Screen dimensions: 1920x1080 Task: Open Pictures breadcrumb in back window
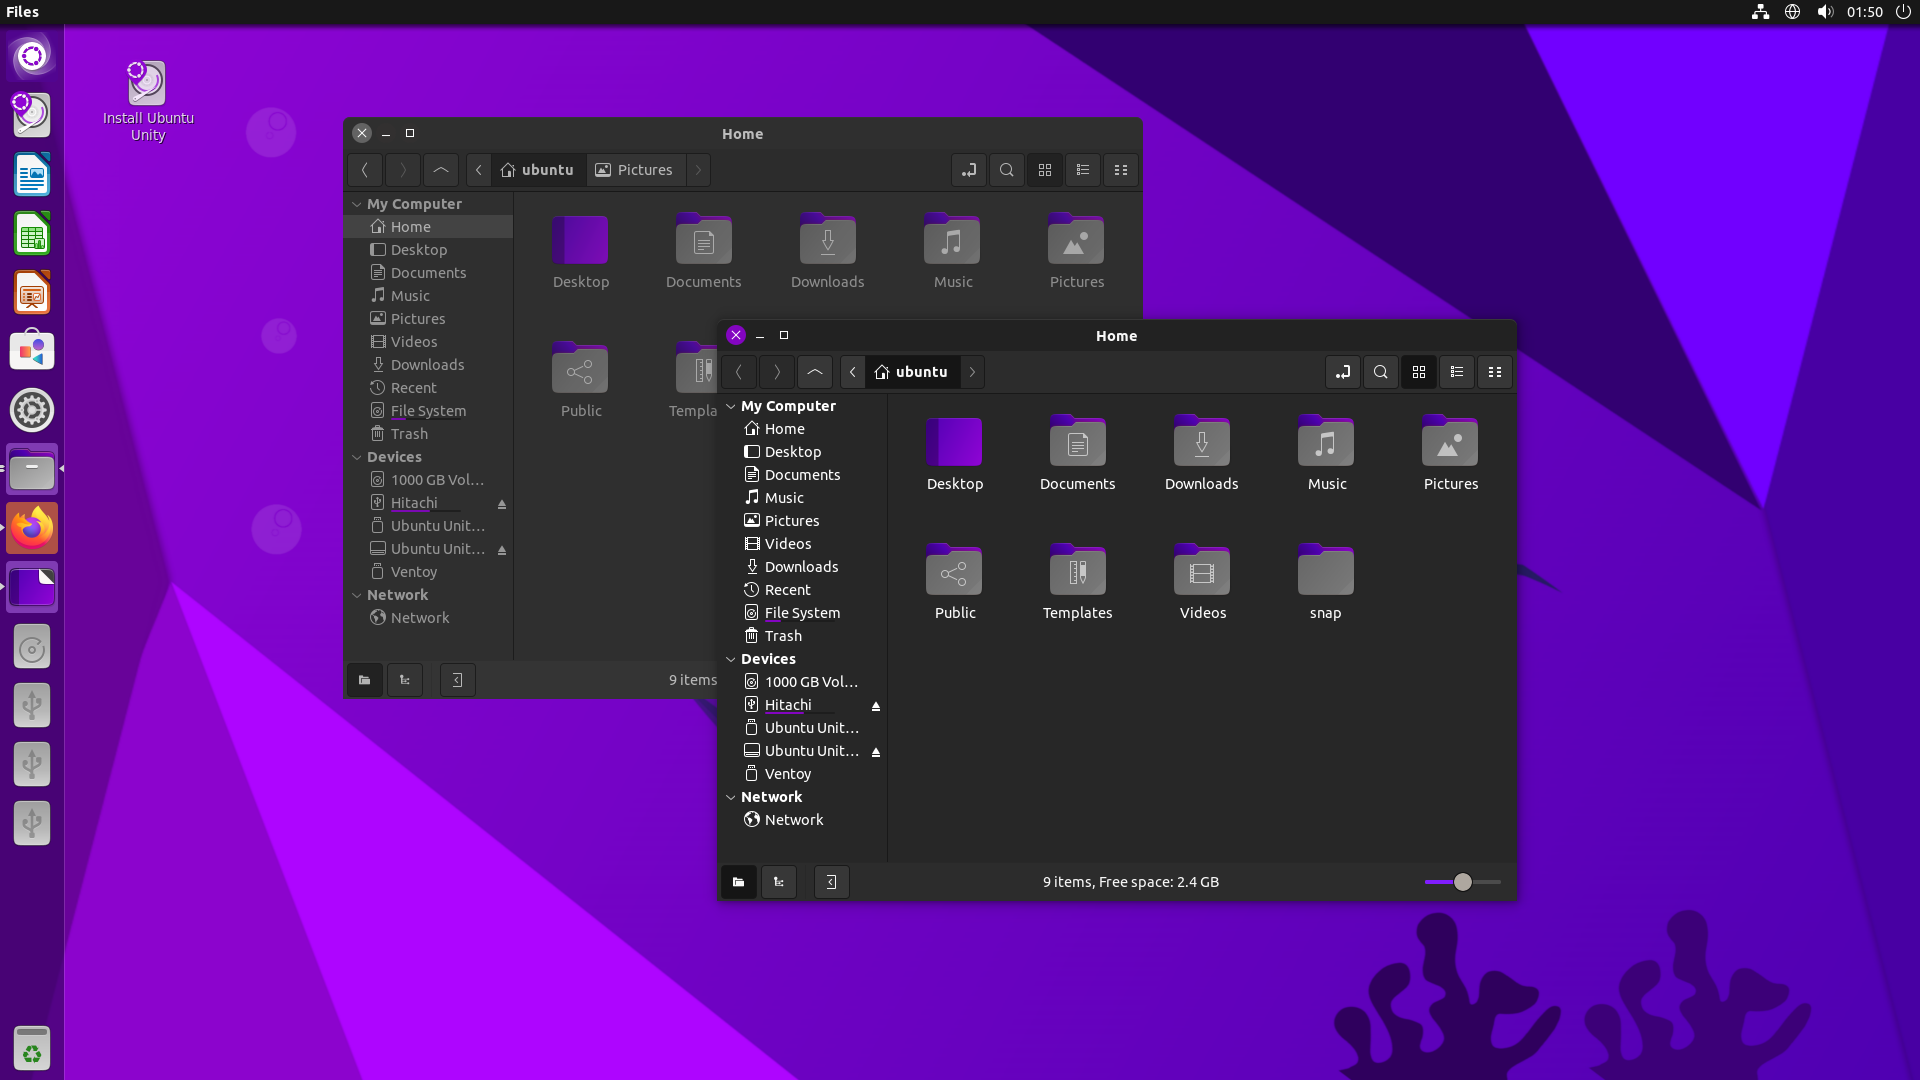coord(634,170)
